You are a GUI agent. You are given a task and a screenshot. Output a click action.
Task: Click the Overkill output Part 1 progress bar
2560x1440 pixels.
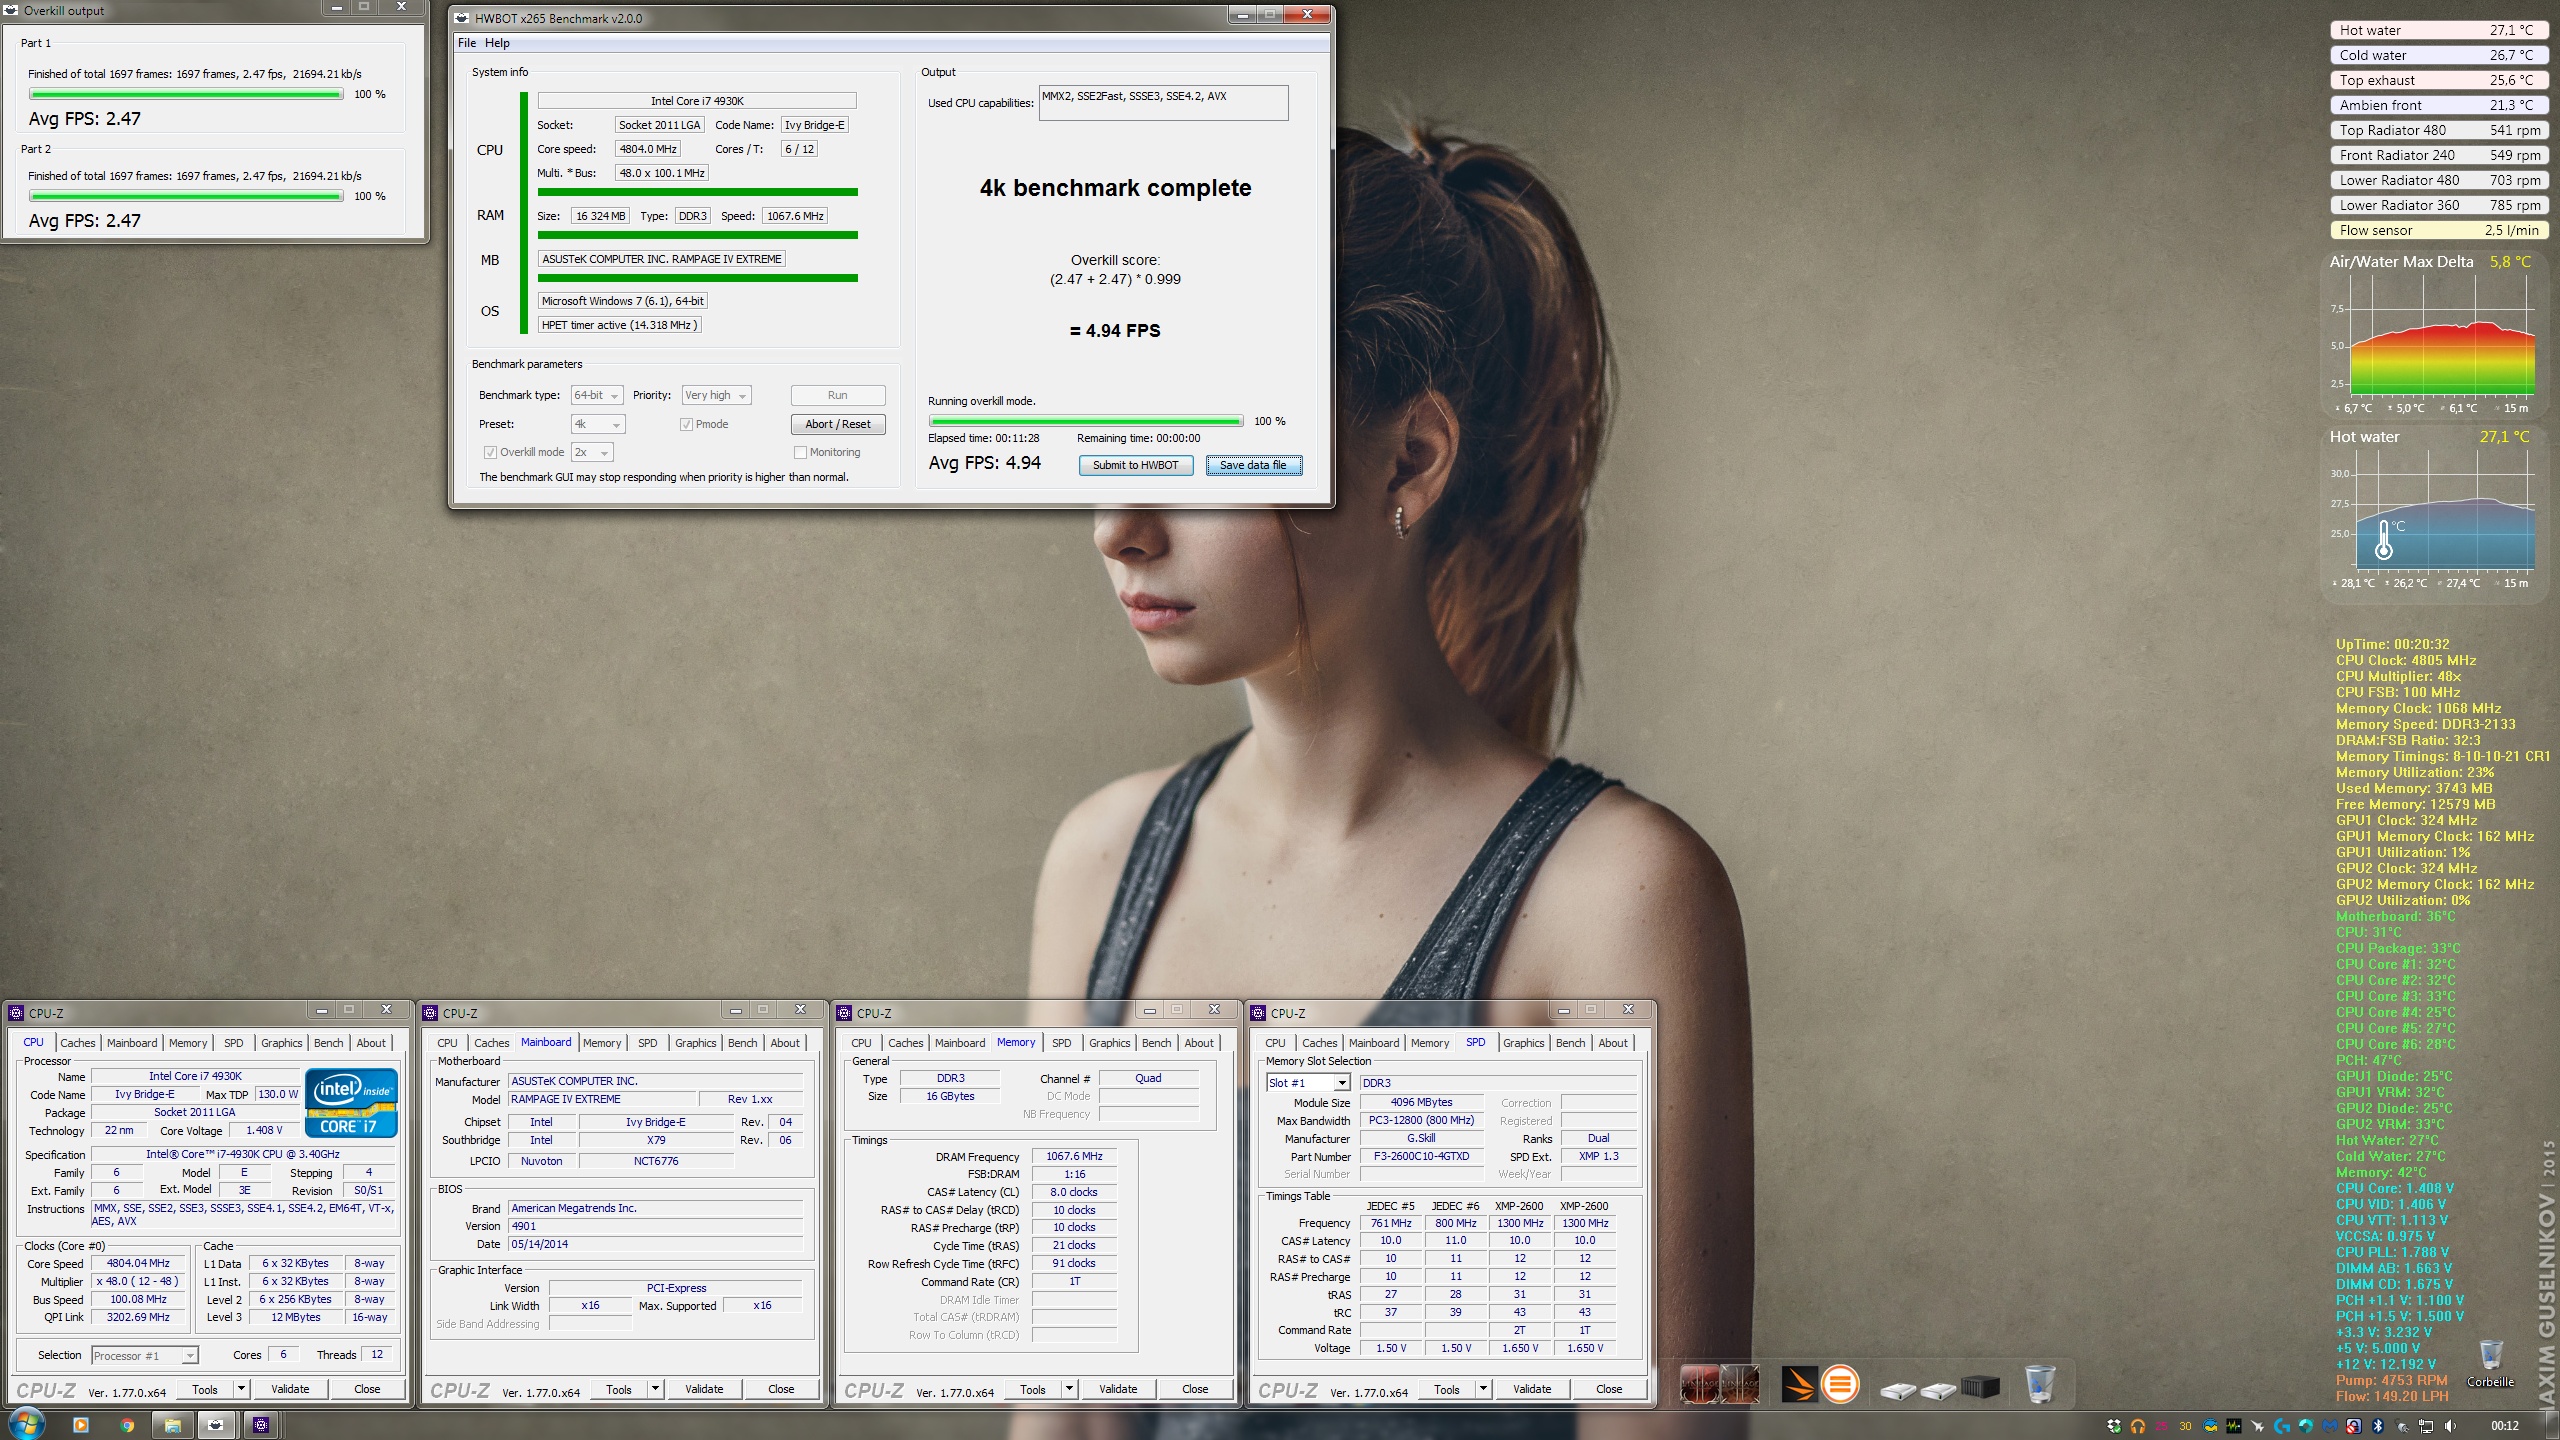pos(186,94)
